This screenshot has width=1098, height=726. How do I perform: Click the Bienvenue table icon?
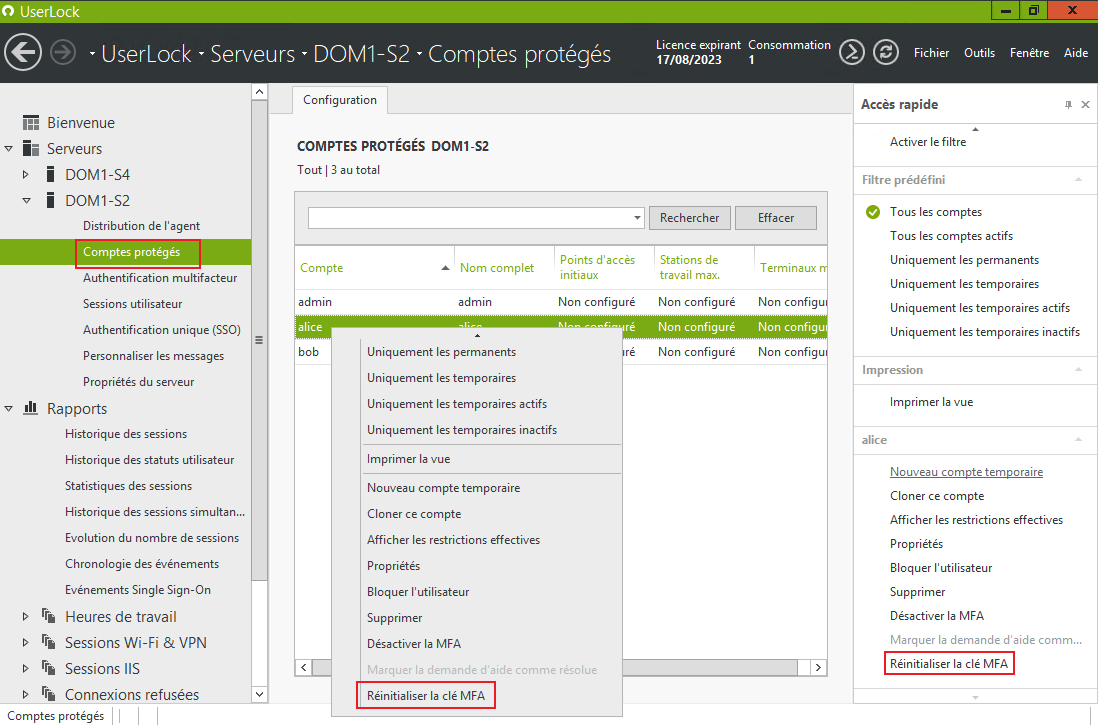coord(31,123)
